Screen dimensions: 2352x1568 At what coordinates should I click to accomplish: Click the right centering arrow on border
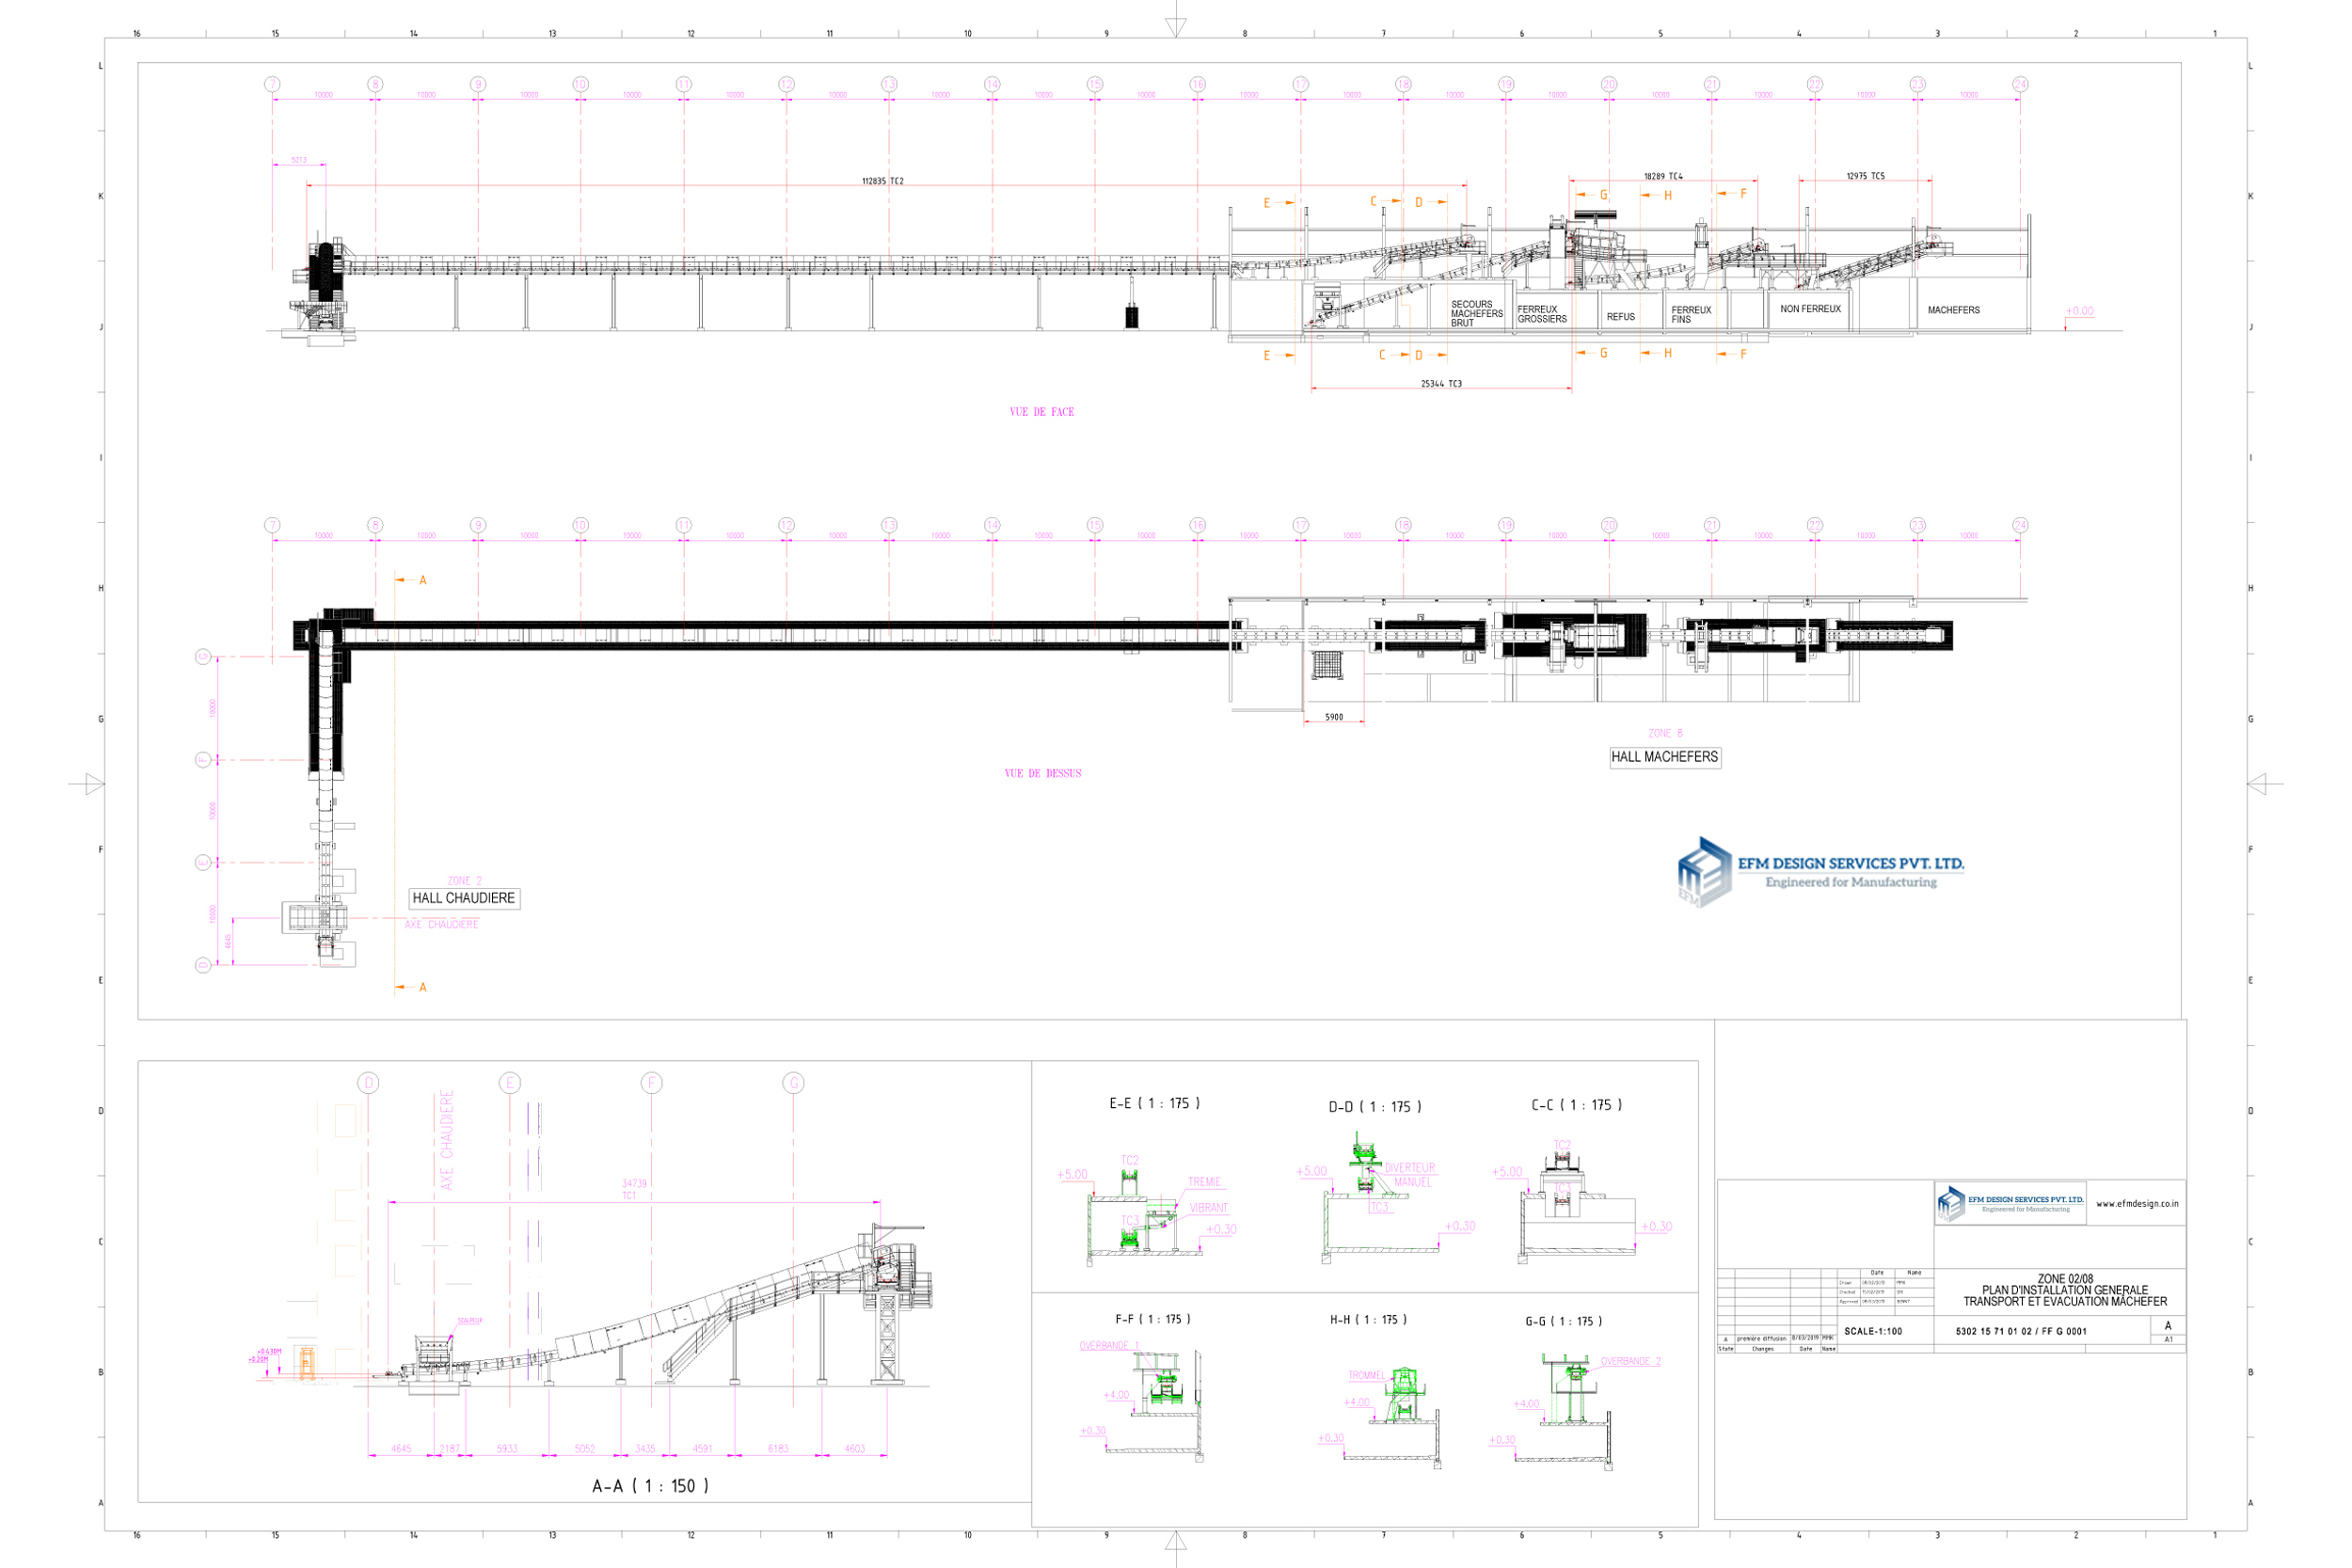(2257, 784)
